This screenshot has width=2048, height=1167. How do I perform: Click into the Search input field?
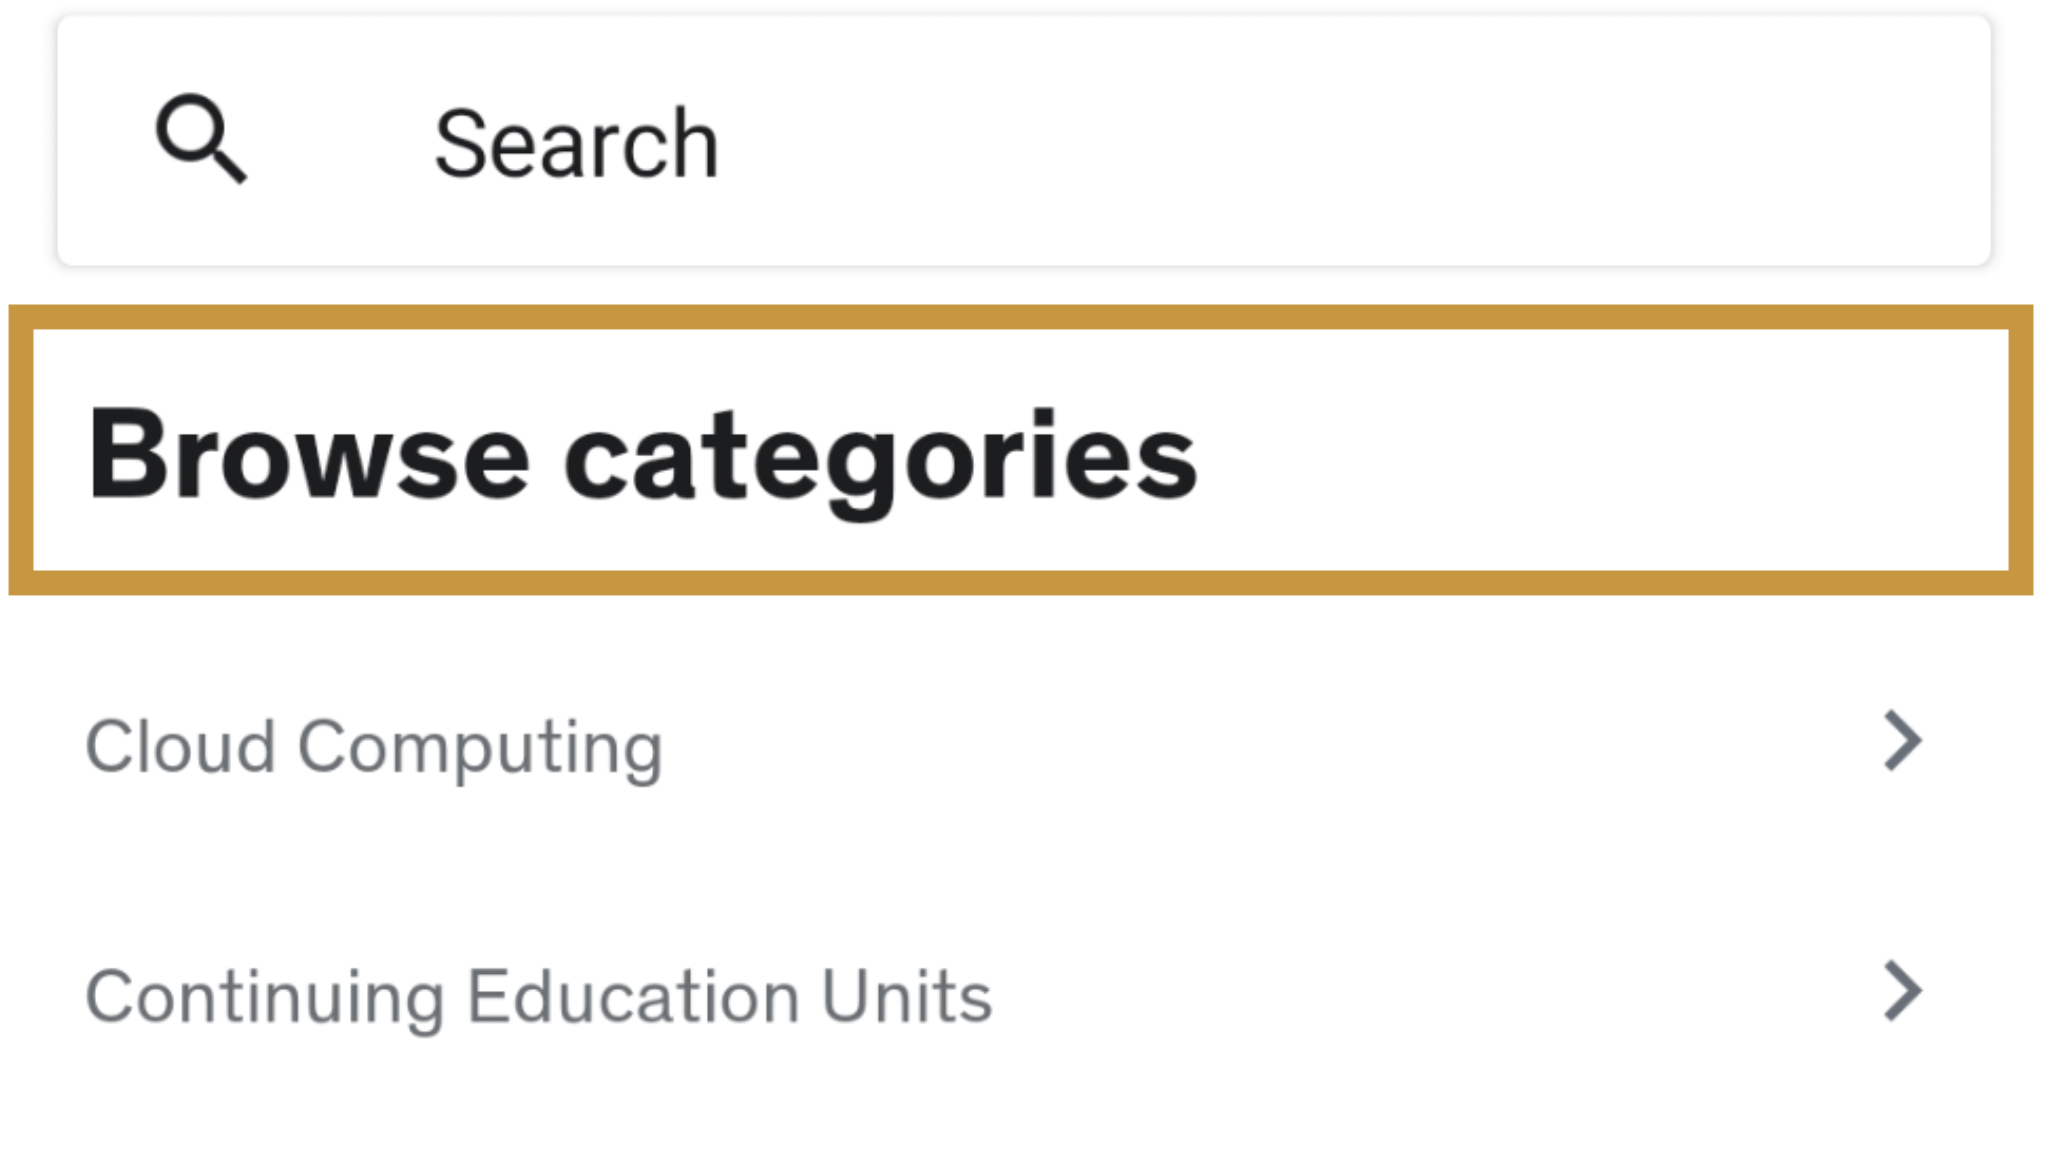pos(1100,142)
